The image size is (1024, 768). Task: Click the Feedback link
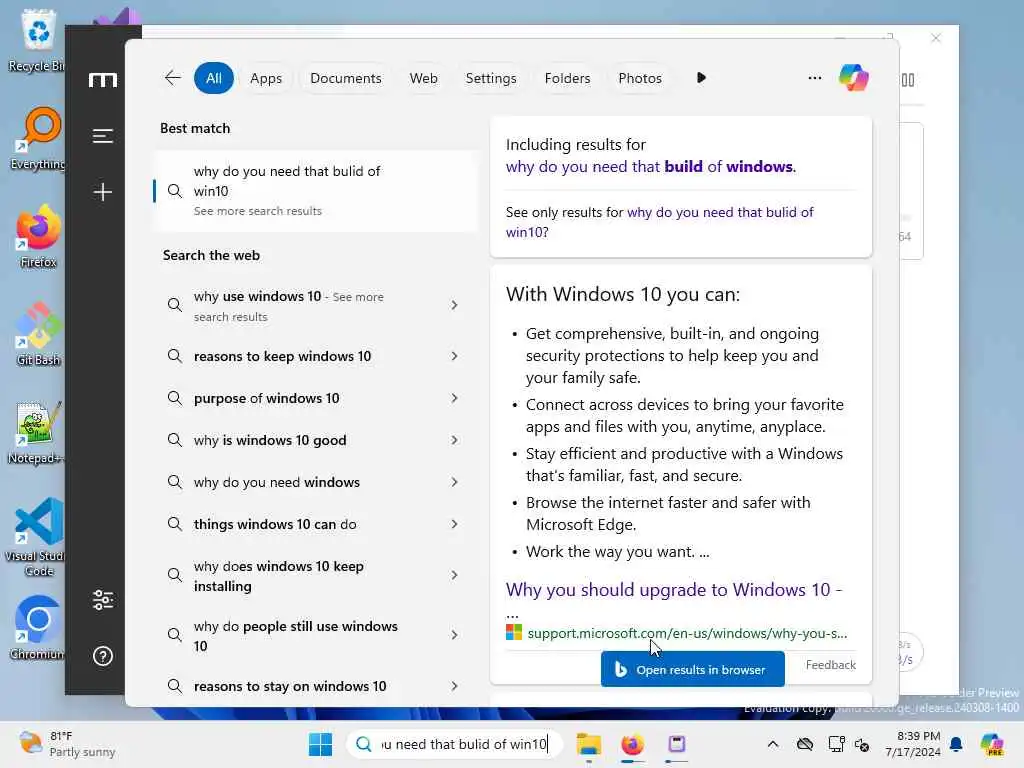(x=830, y=665)
